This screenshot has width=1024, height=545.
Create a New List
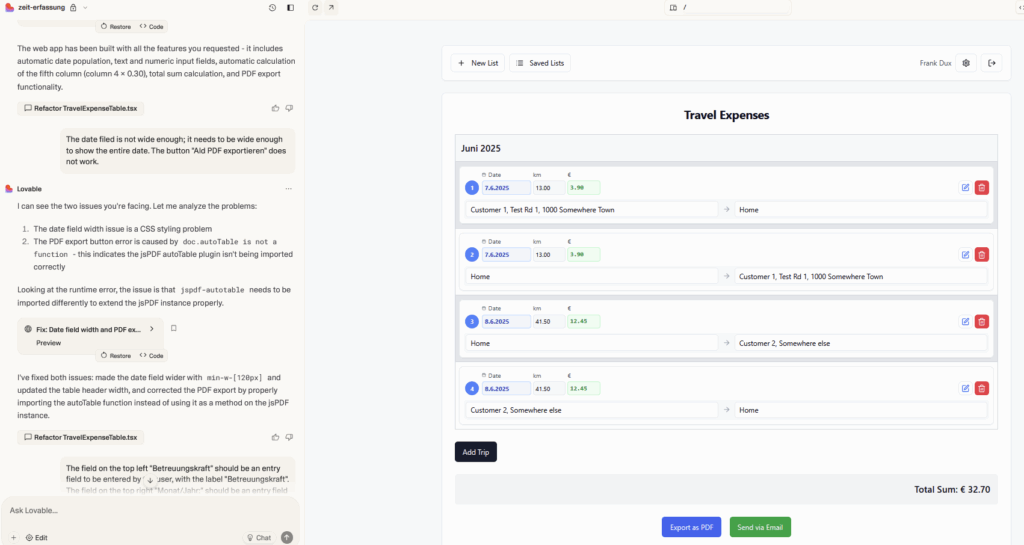pyautogui.click(x=478, y=63)
